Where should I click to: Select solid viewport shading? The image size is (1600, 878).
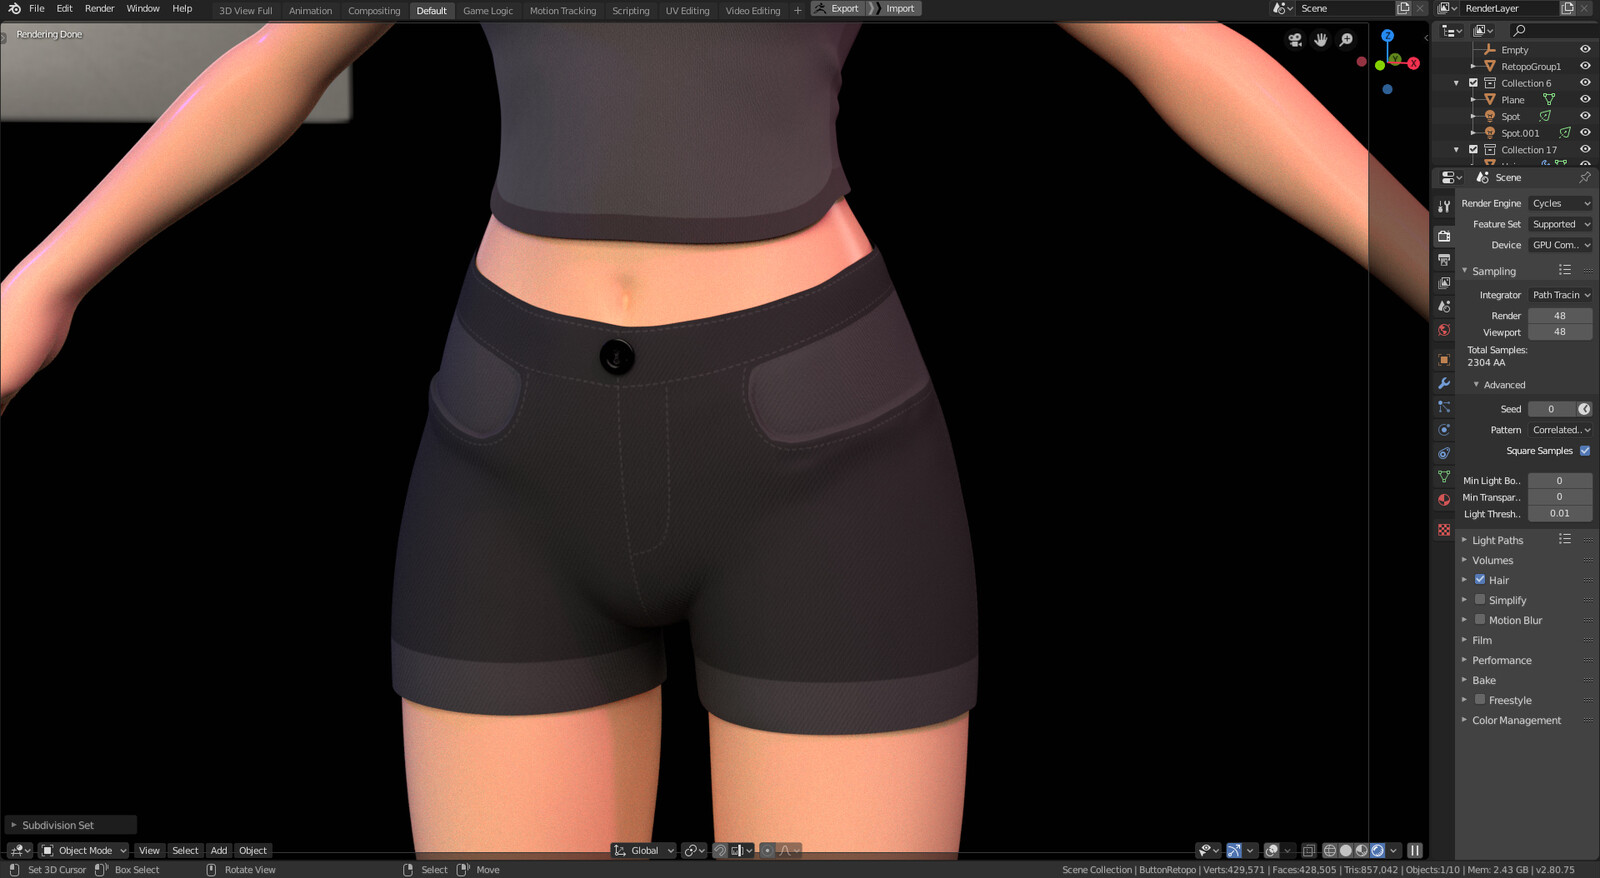tap(1346, 851)
